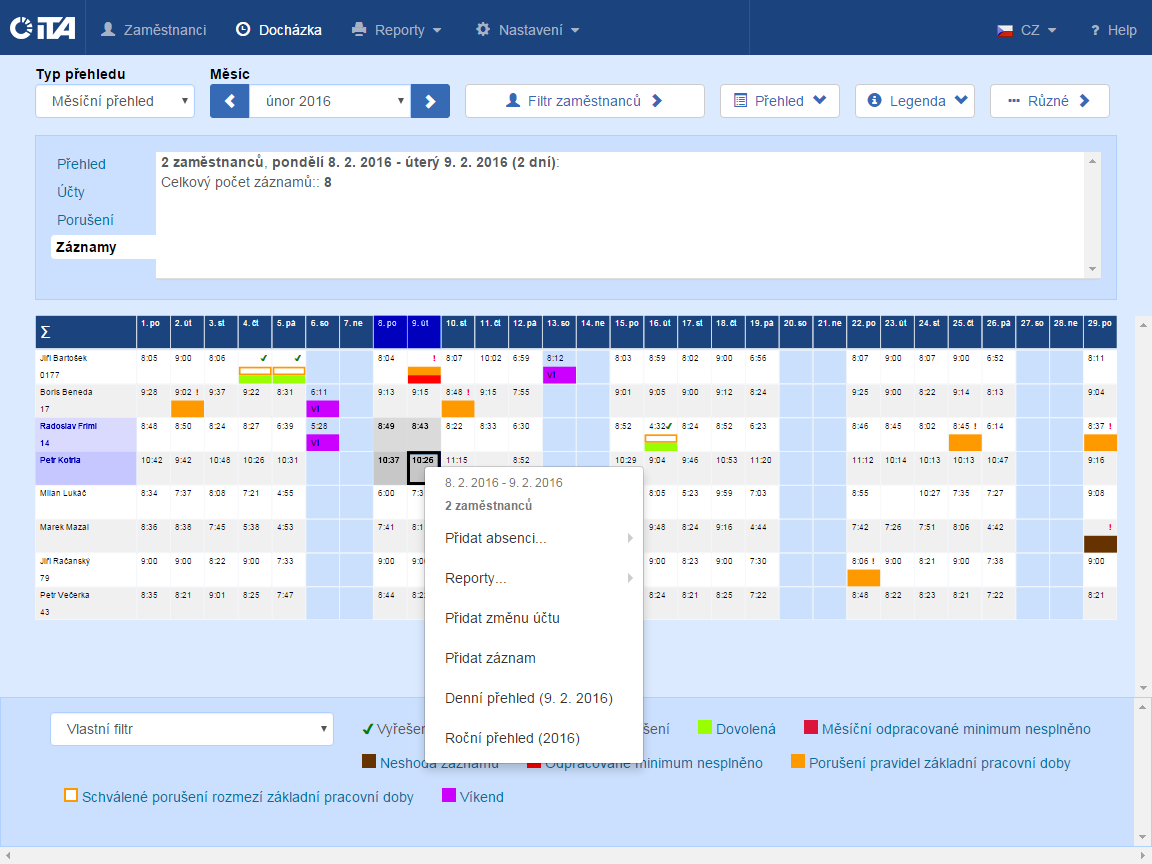The image size is (1152, 864).
Task: Open the Typ přehledu dropdown
Action: click(x=115, y=101)
